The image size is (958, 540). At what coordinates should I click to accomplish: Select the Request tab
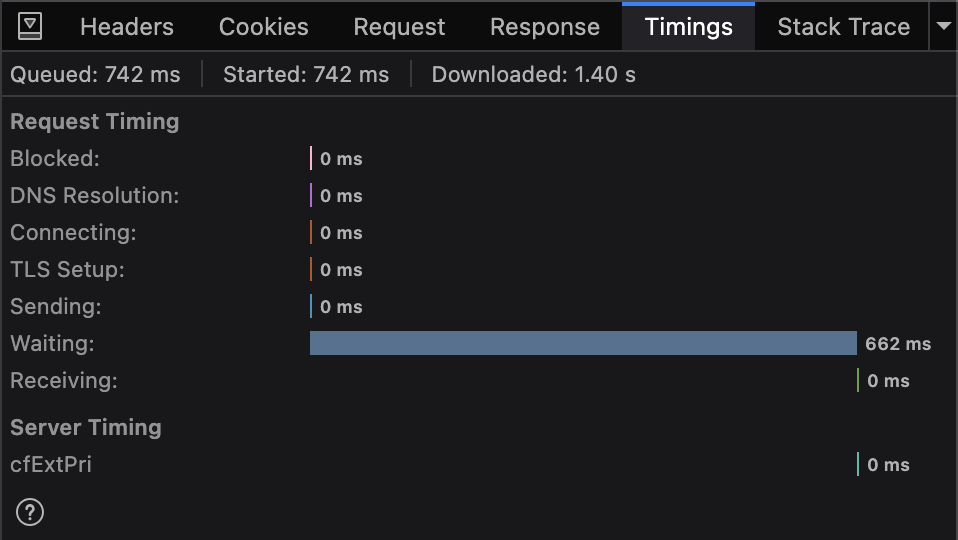[399, 27]
